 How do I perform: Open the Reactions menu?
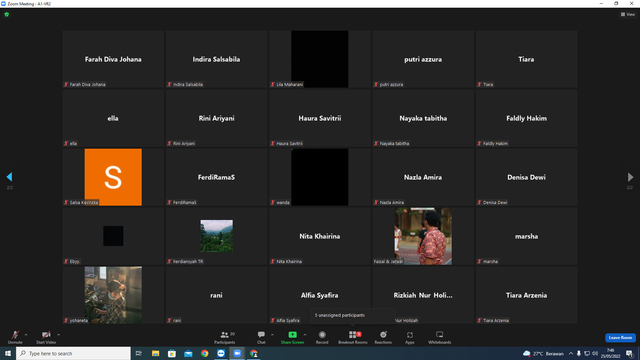[x=383, y=337]
